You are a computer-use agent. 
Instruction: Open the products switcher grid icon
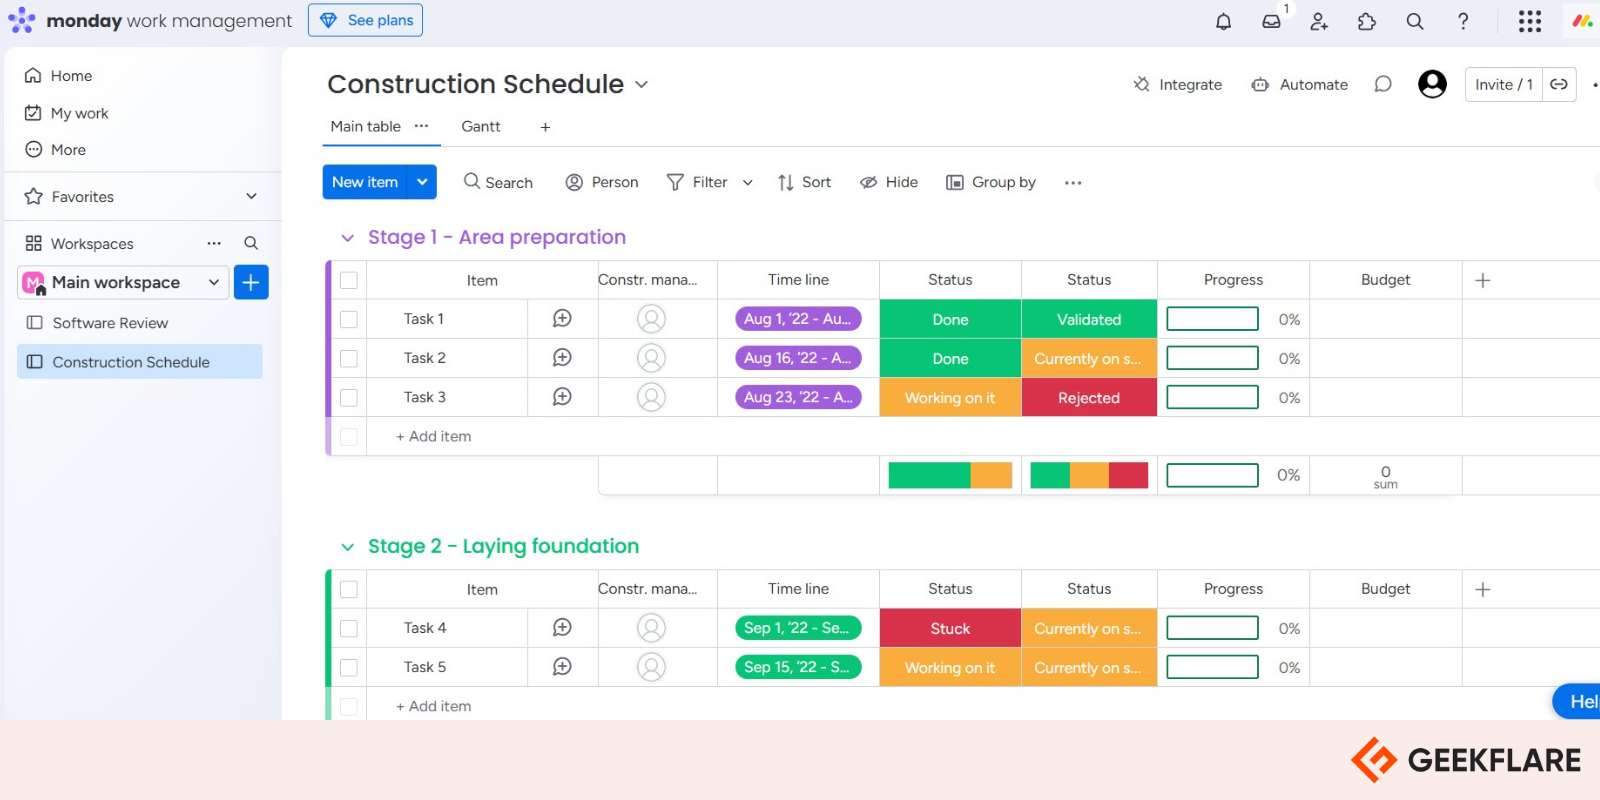[x=1529, y=21]
